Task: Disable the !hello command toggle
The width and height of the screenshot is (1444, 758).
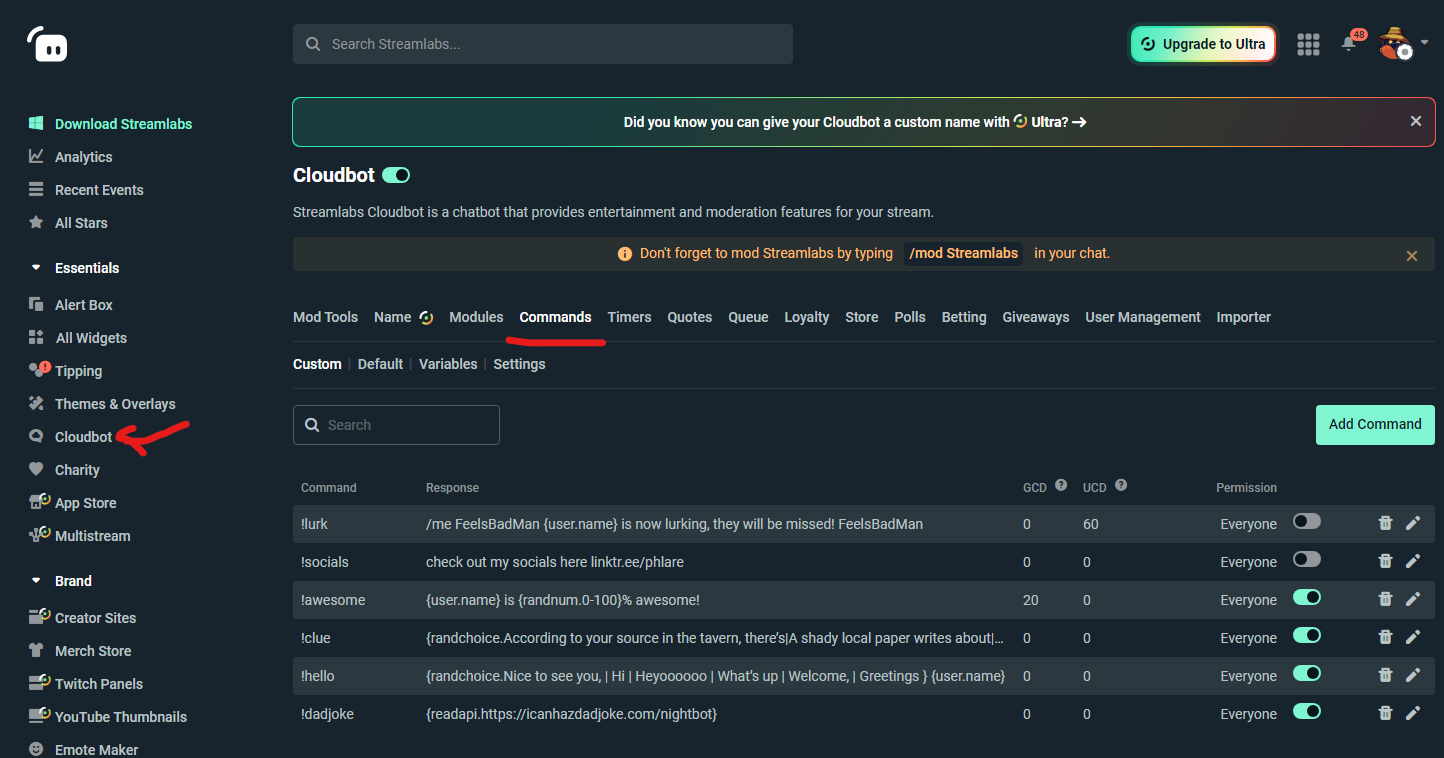Action: coord(1307,675)
